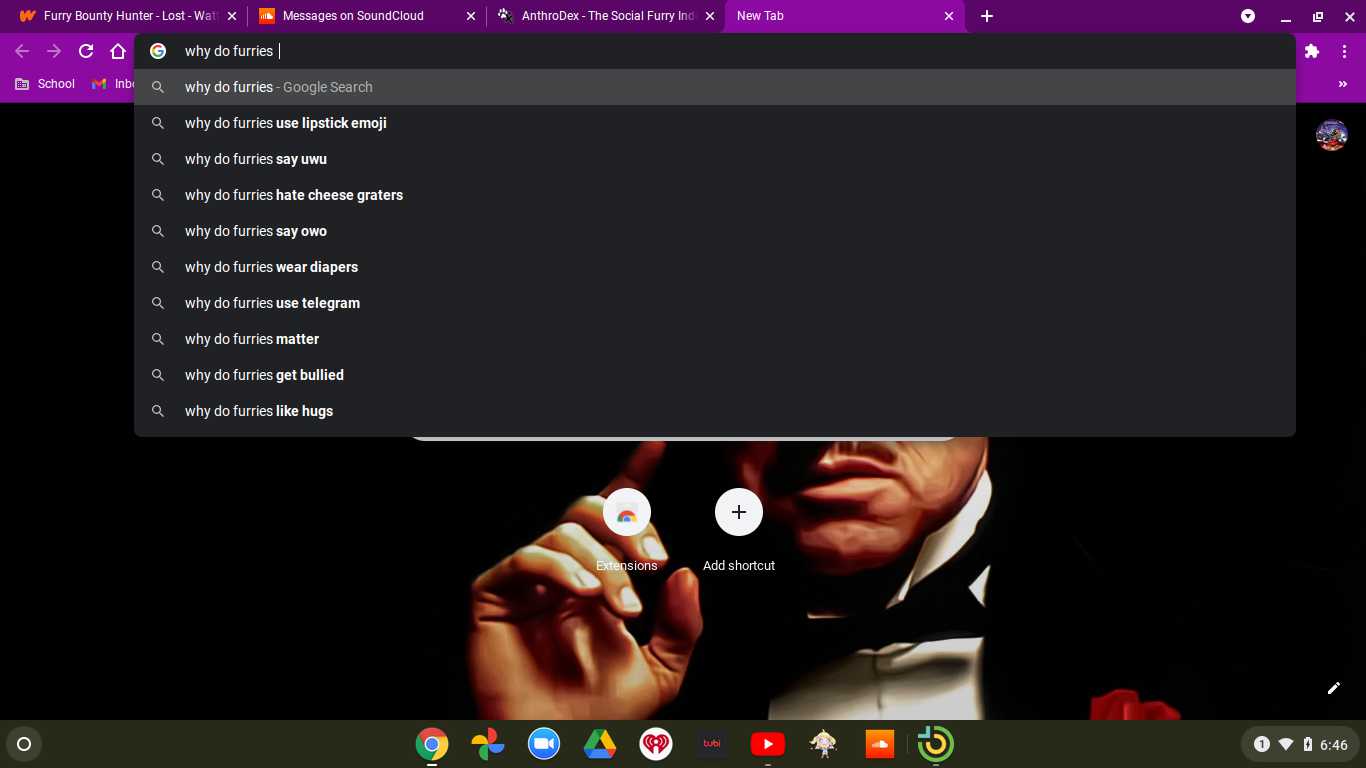The height and width of the screenshot is (768, 1366).
Task: Click the battery icon in system tray
Action: [x=1308, y=744]
